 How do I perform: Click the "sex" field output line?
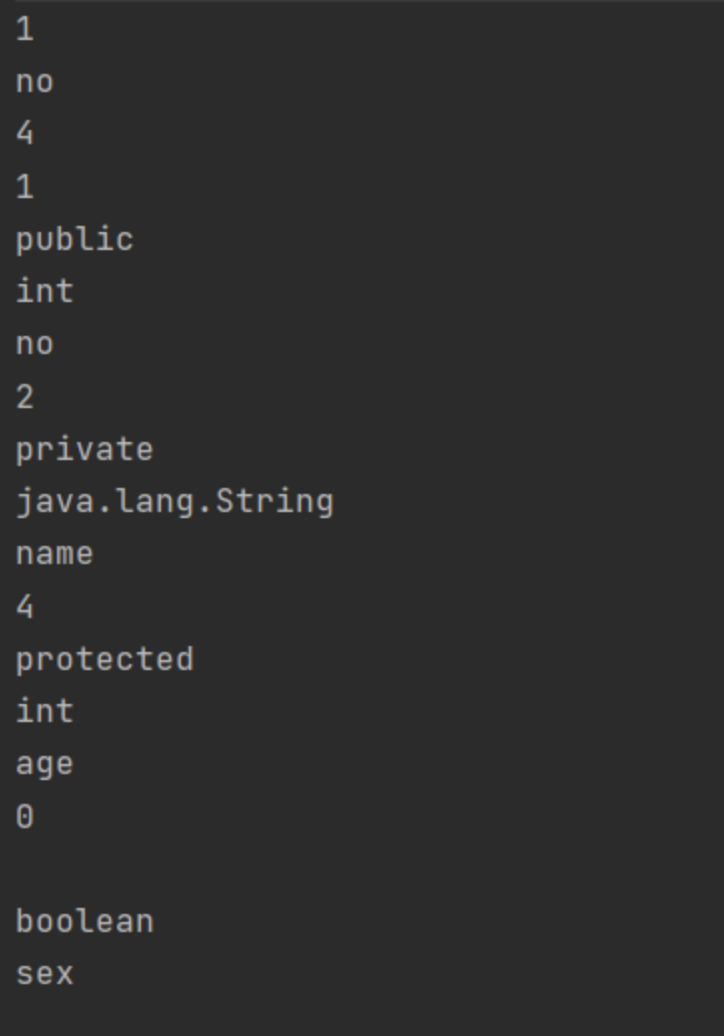point(44,974)
